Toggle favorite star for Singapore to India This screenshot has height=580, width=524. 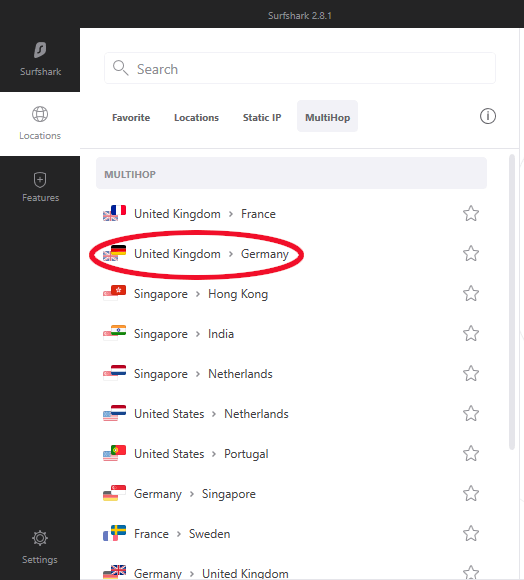(471, 333)
